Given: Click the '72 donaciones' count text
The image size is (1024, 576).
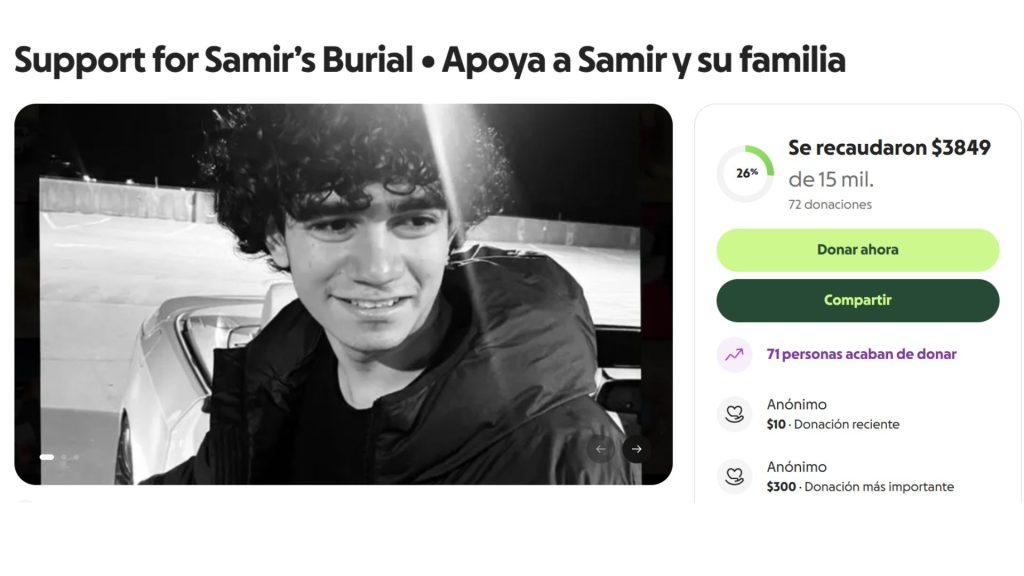Looking at the screenshot, I should coord(830,205).
